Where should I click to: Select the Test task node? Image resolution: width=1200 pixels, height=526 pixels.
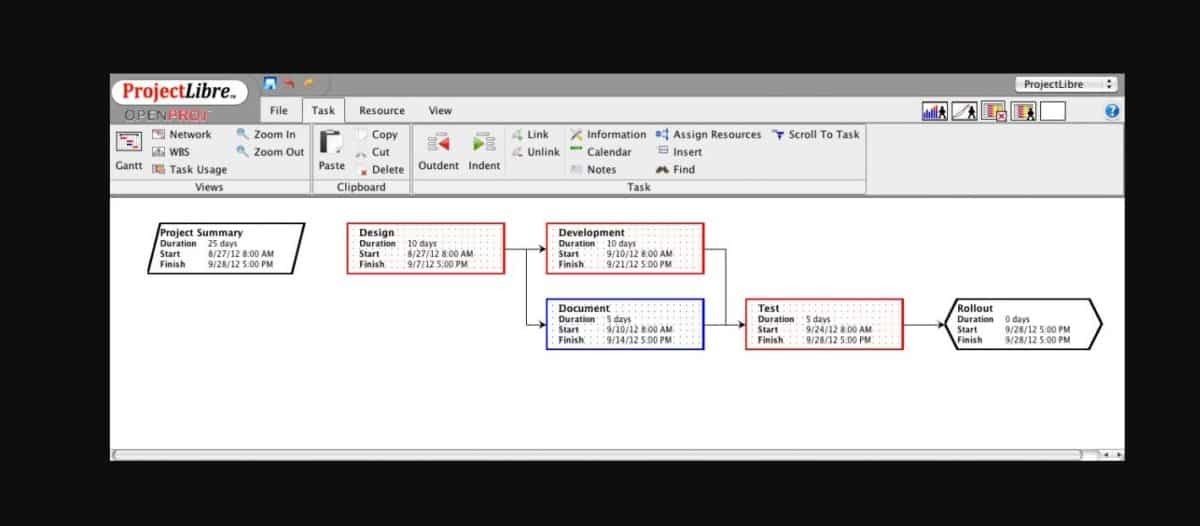coord(825,324)
